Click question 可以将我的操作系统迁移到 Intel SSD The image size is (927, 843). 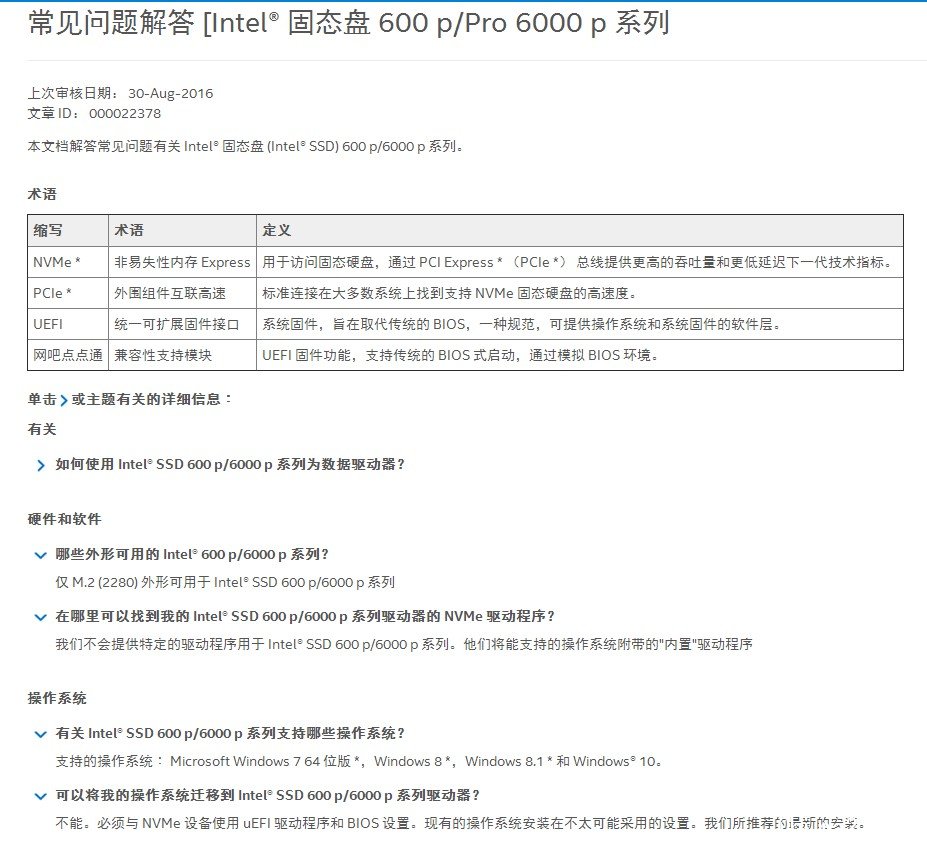pyautogui.click(x=267, y=796)
